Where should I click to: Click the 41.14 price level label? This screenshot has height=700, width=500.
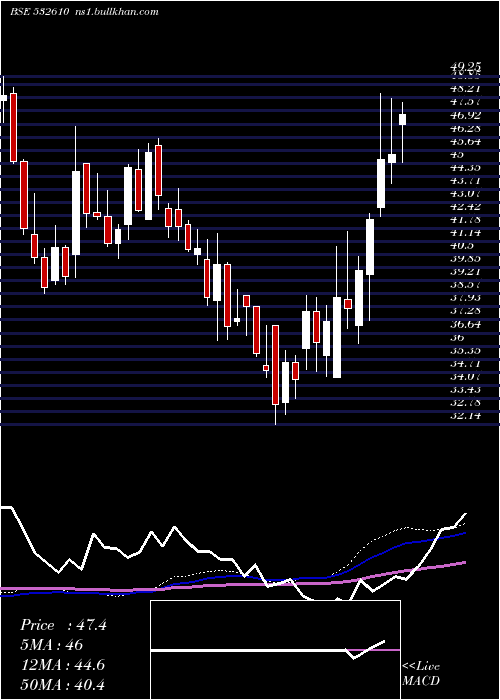click(x=465, y=233)
